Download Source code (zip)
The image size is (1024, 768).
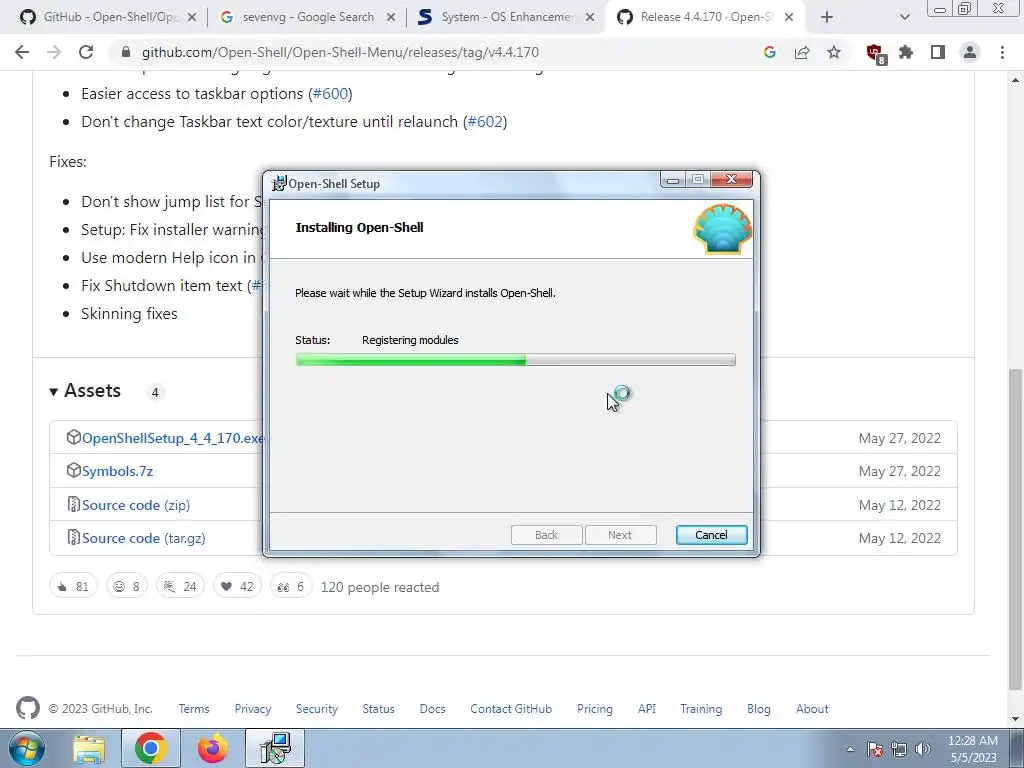[136, 505]
